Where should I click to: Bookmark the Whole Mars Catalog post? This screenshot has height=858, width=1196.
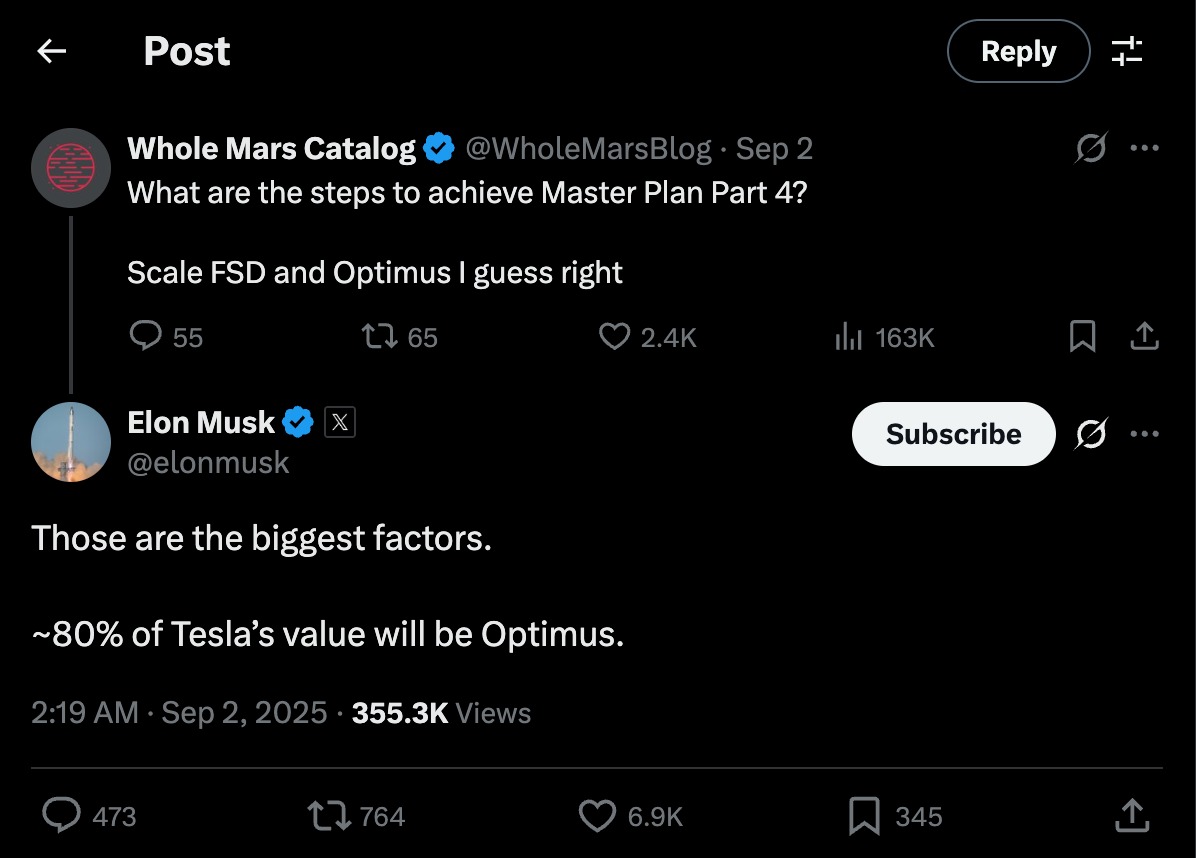[x=1080, y=337]
